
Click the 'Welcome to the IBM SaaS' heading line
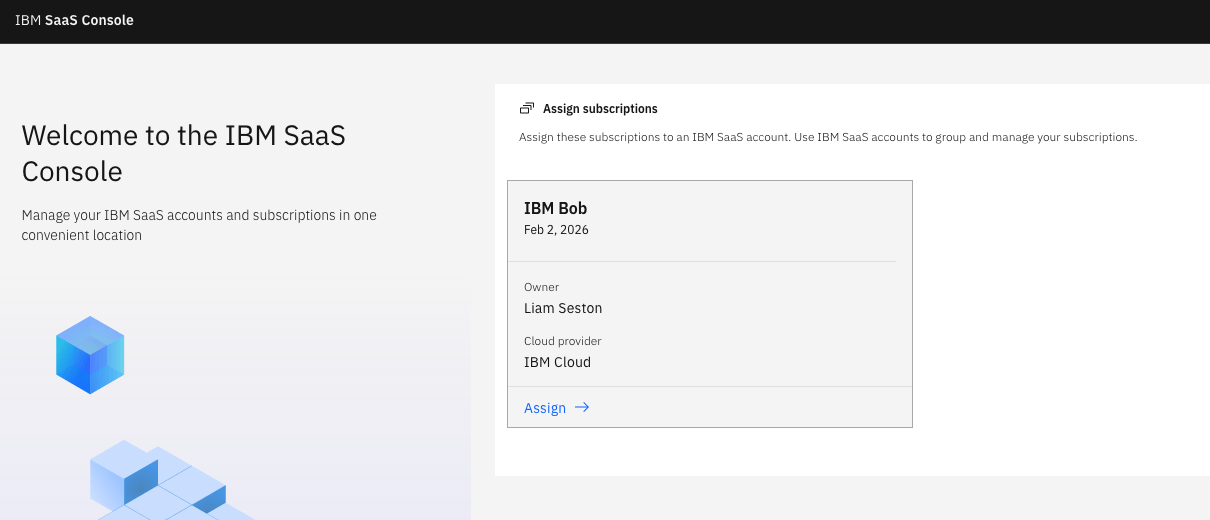[x=183, y=136]
